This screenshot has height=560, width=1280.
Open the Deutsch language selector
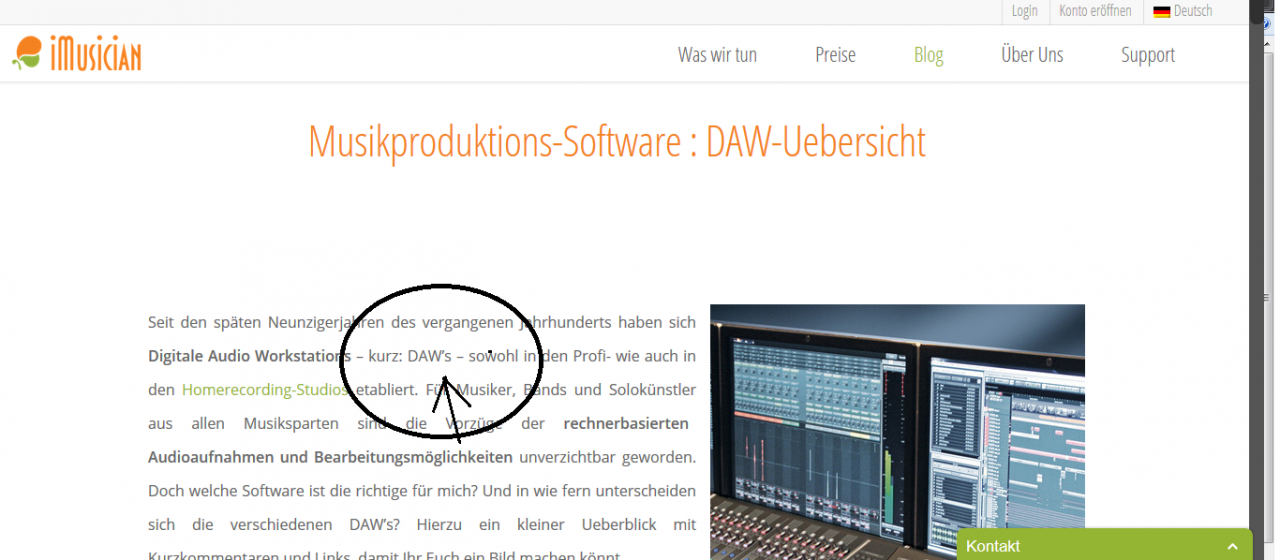click(1183, 11)
